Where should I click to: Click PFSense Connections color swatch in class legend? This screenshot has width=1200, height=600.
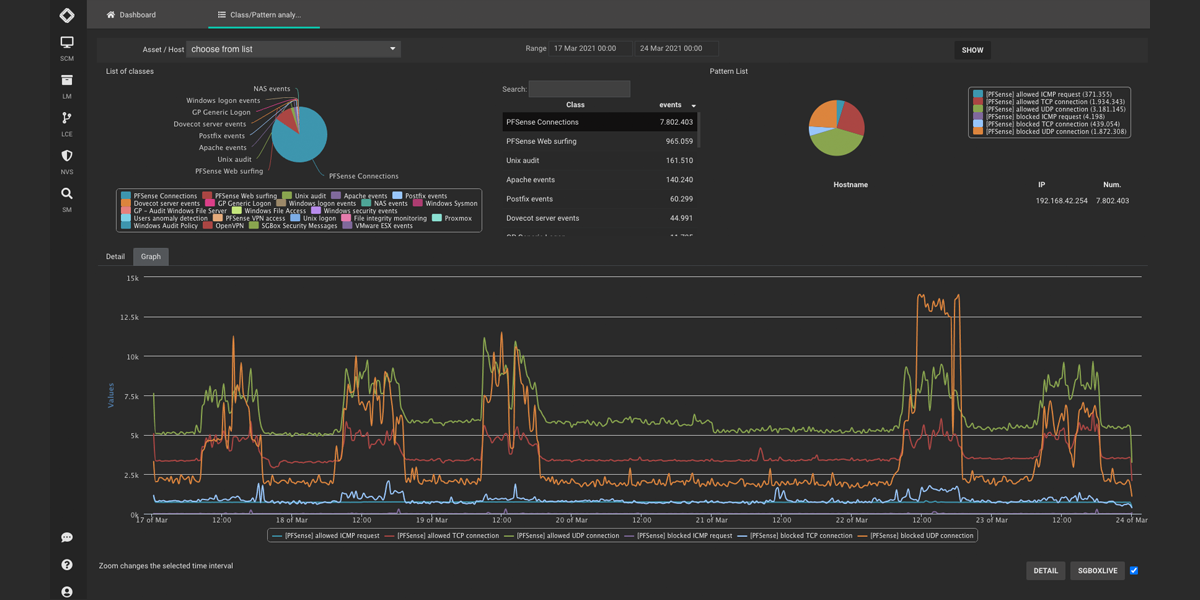126,196
